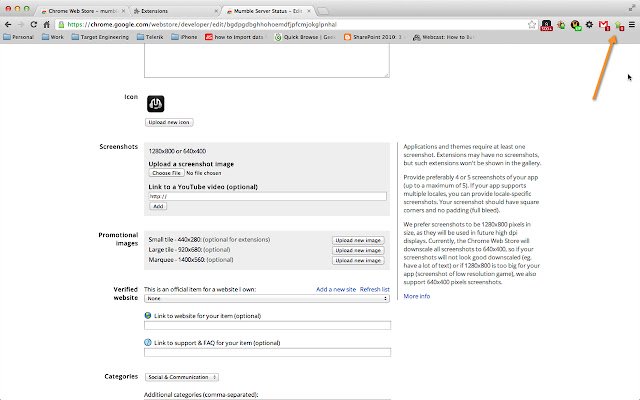Image resolution: width=640 pixels, height=400 pixels.
Task: Reload the page with the refresh icon
Action: [x=34, y=24]
